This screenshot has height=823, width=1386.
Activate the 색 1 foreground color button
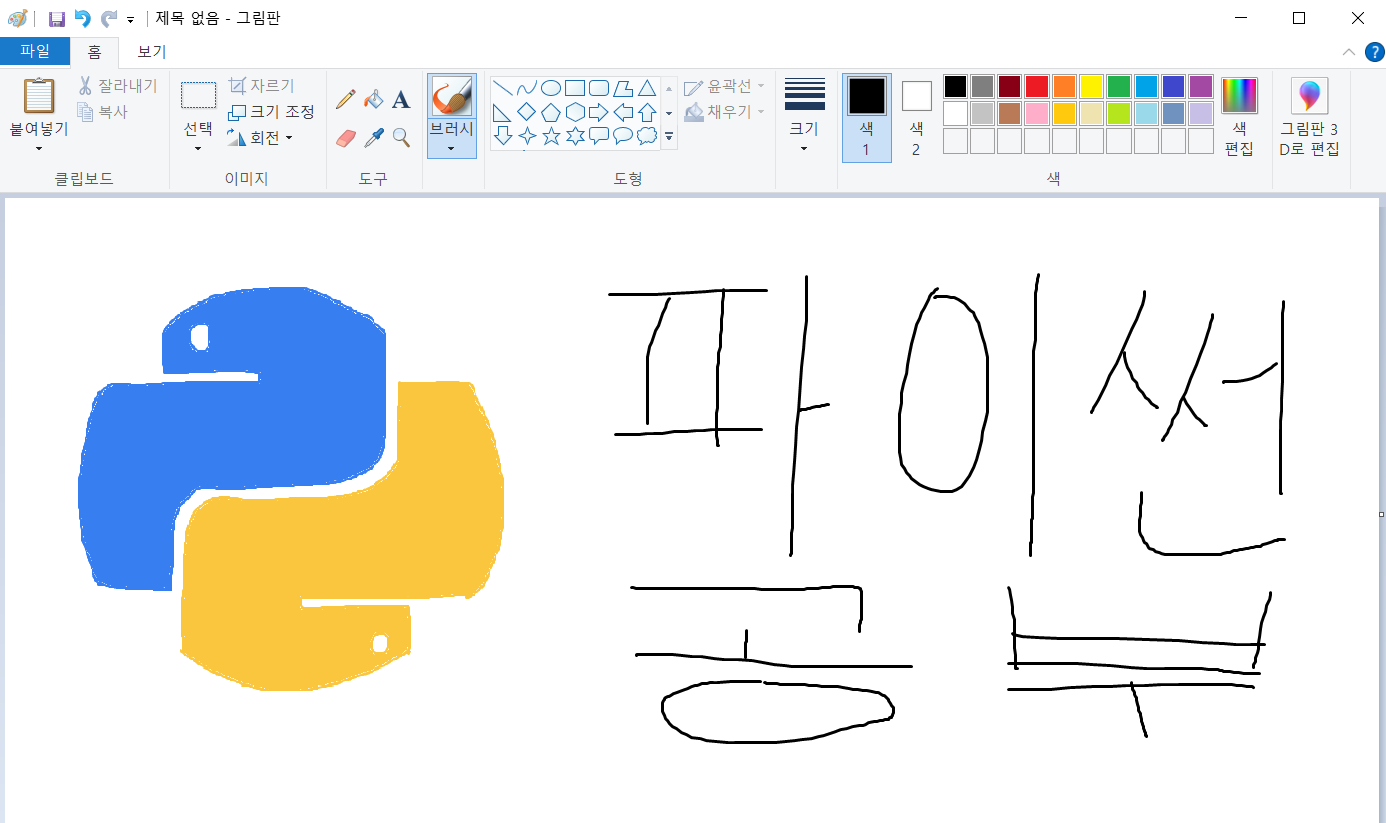[867, 117]
